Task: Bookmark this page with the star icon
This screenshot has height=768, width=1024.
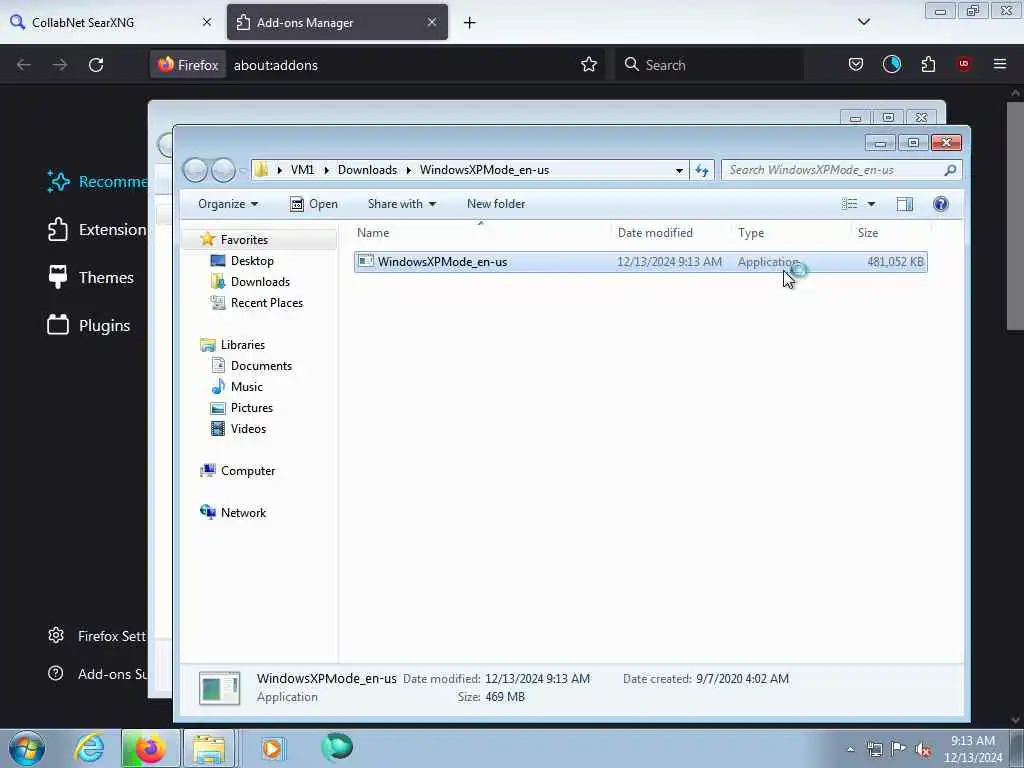Action: pyautogui.click(x=588, y=64)
